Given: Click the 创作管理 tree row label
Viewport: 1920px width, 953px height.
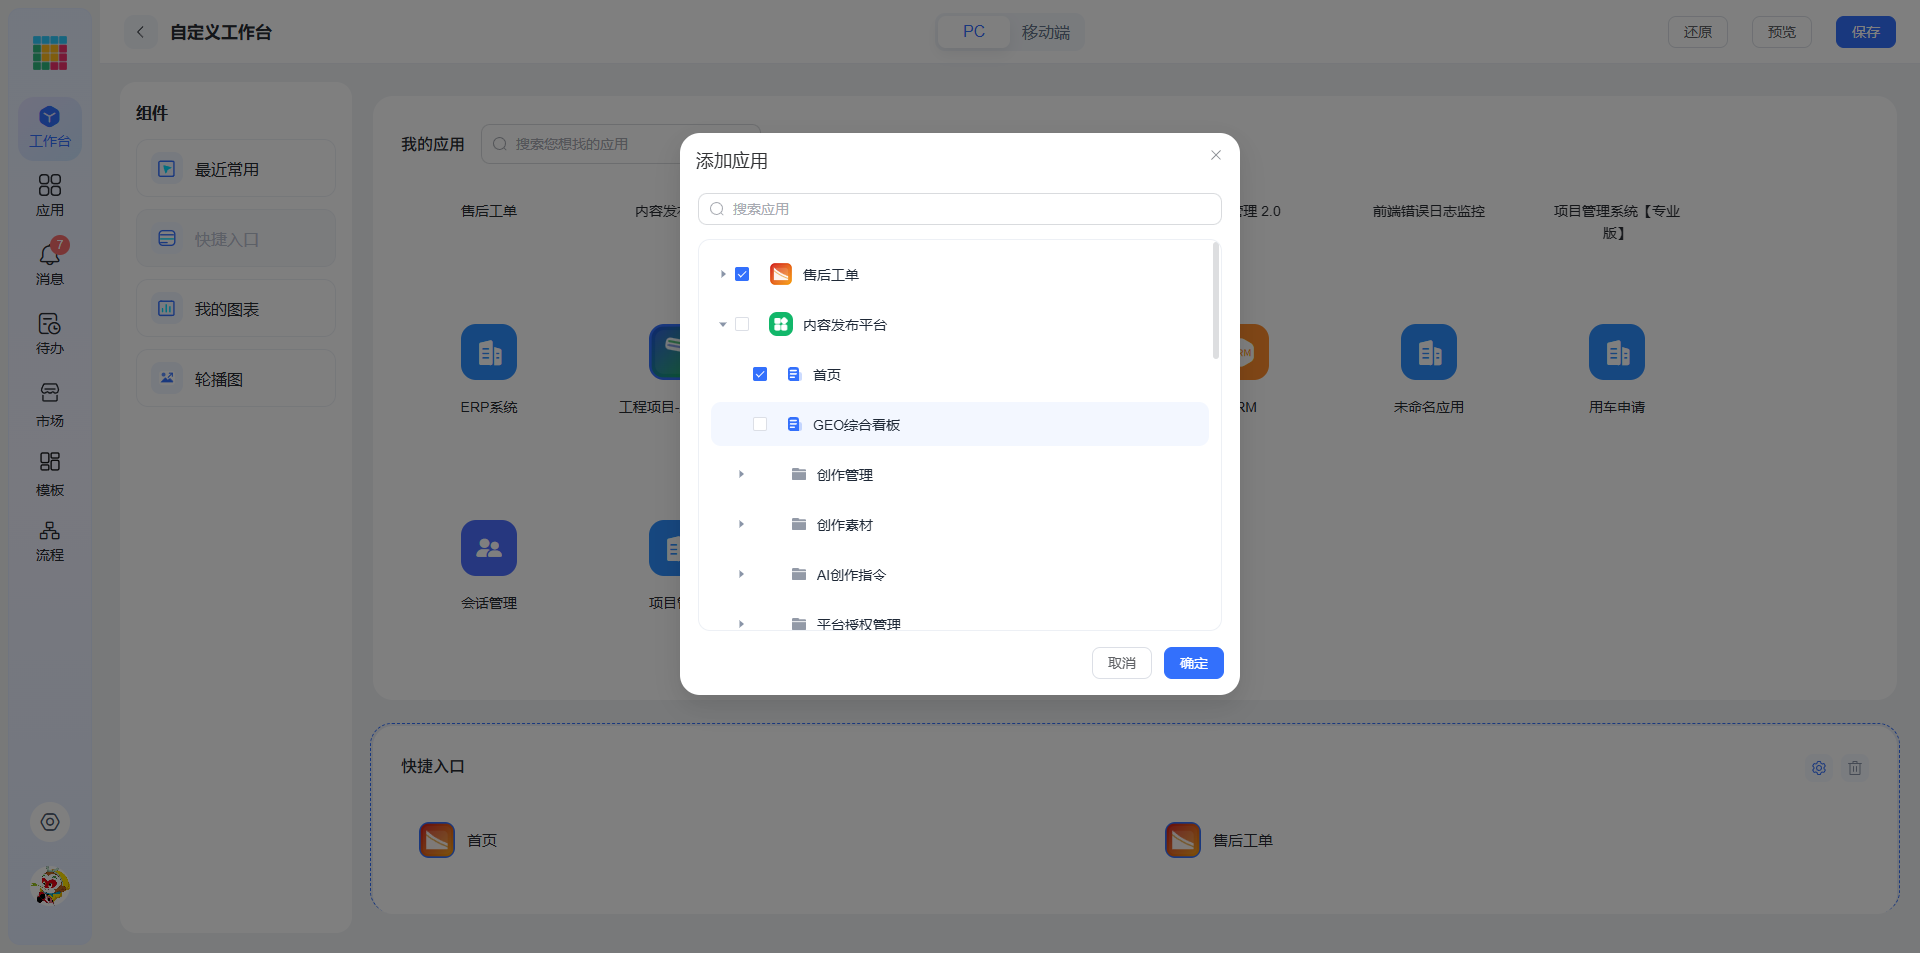Looking at the screenshot, I should click(x=845, y=475).
